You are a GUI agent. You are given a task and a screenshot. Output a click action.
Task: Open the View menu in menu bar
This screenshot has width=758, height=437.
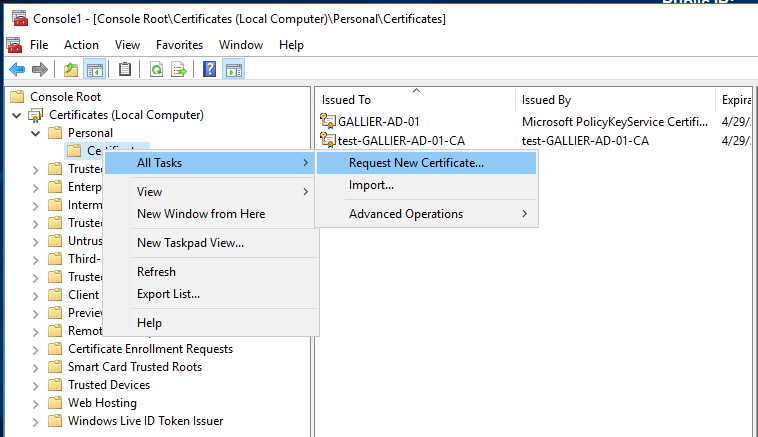127,45
